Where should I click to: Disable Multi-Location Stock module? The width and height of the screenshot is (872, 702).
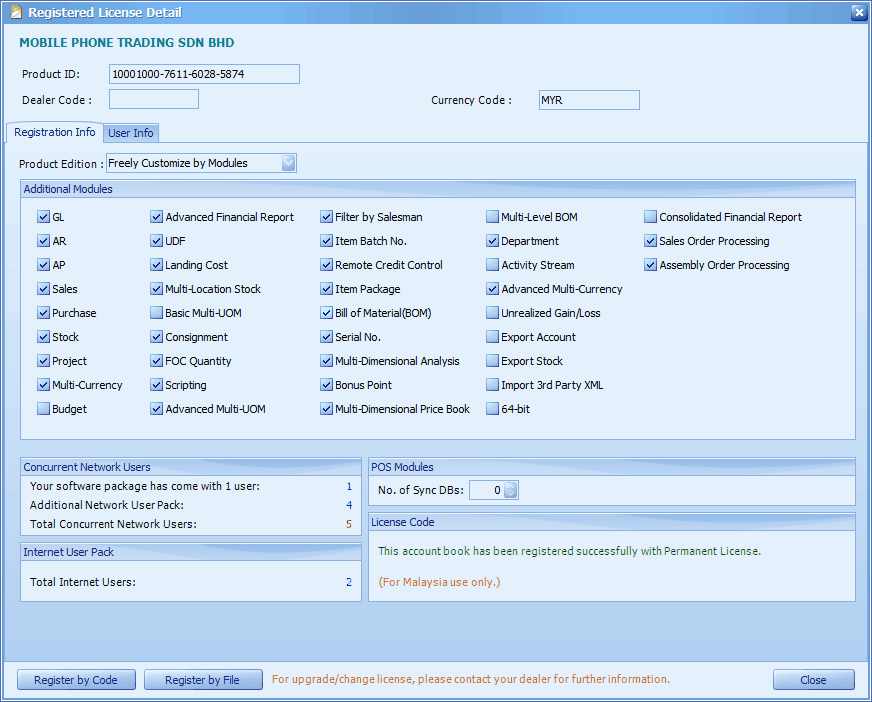(x=156, y=289)
